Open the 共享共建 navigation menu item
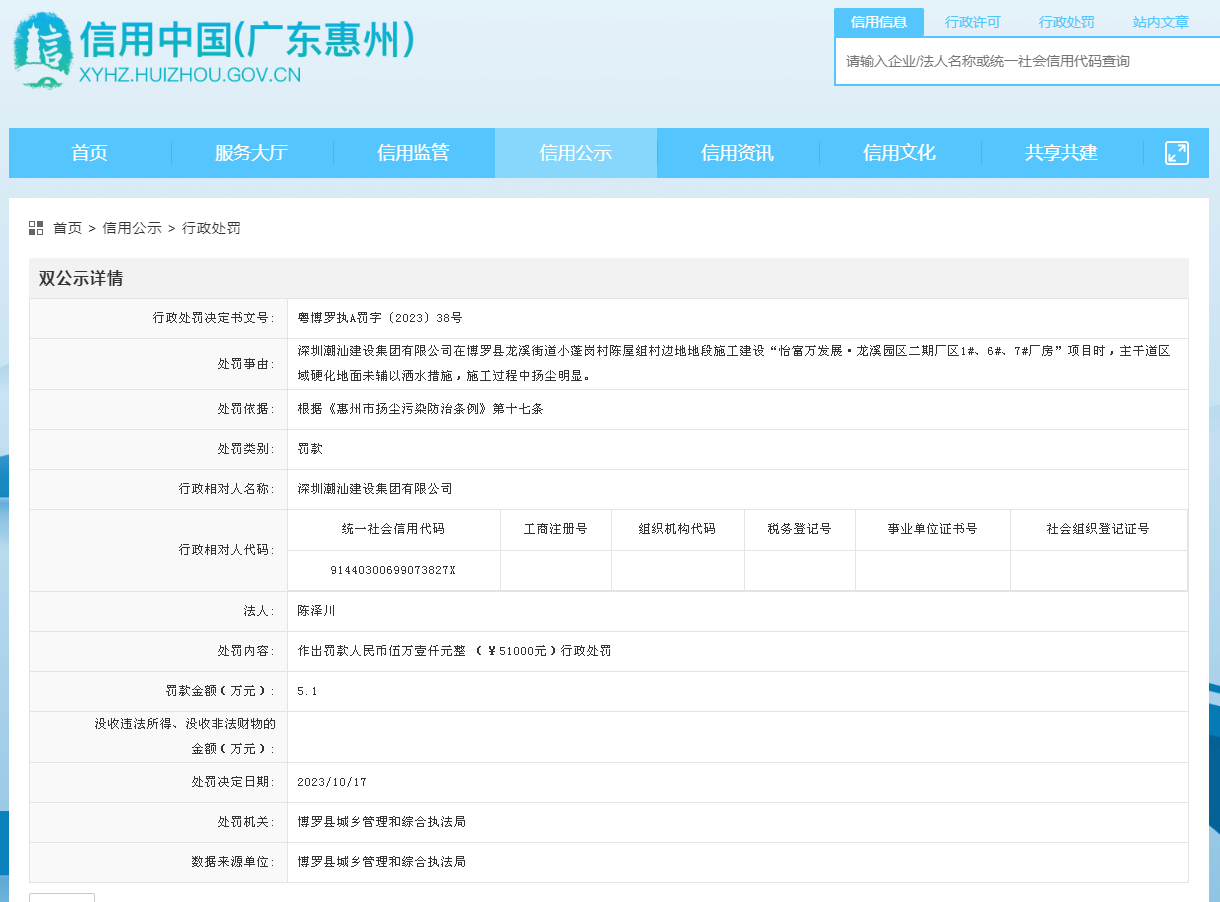This screenshot has width=1220, height=902. pos(1062,153)
